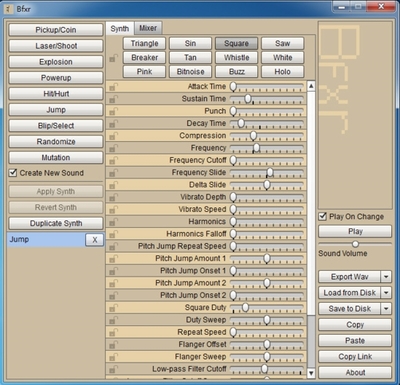Viewport: 400px width, 385px height.
Task: Switch to the Mixer tab
Action: pos(148,28)
